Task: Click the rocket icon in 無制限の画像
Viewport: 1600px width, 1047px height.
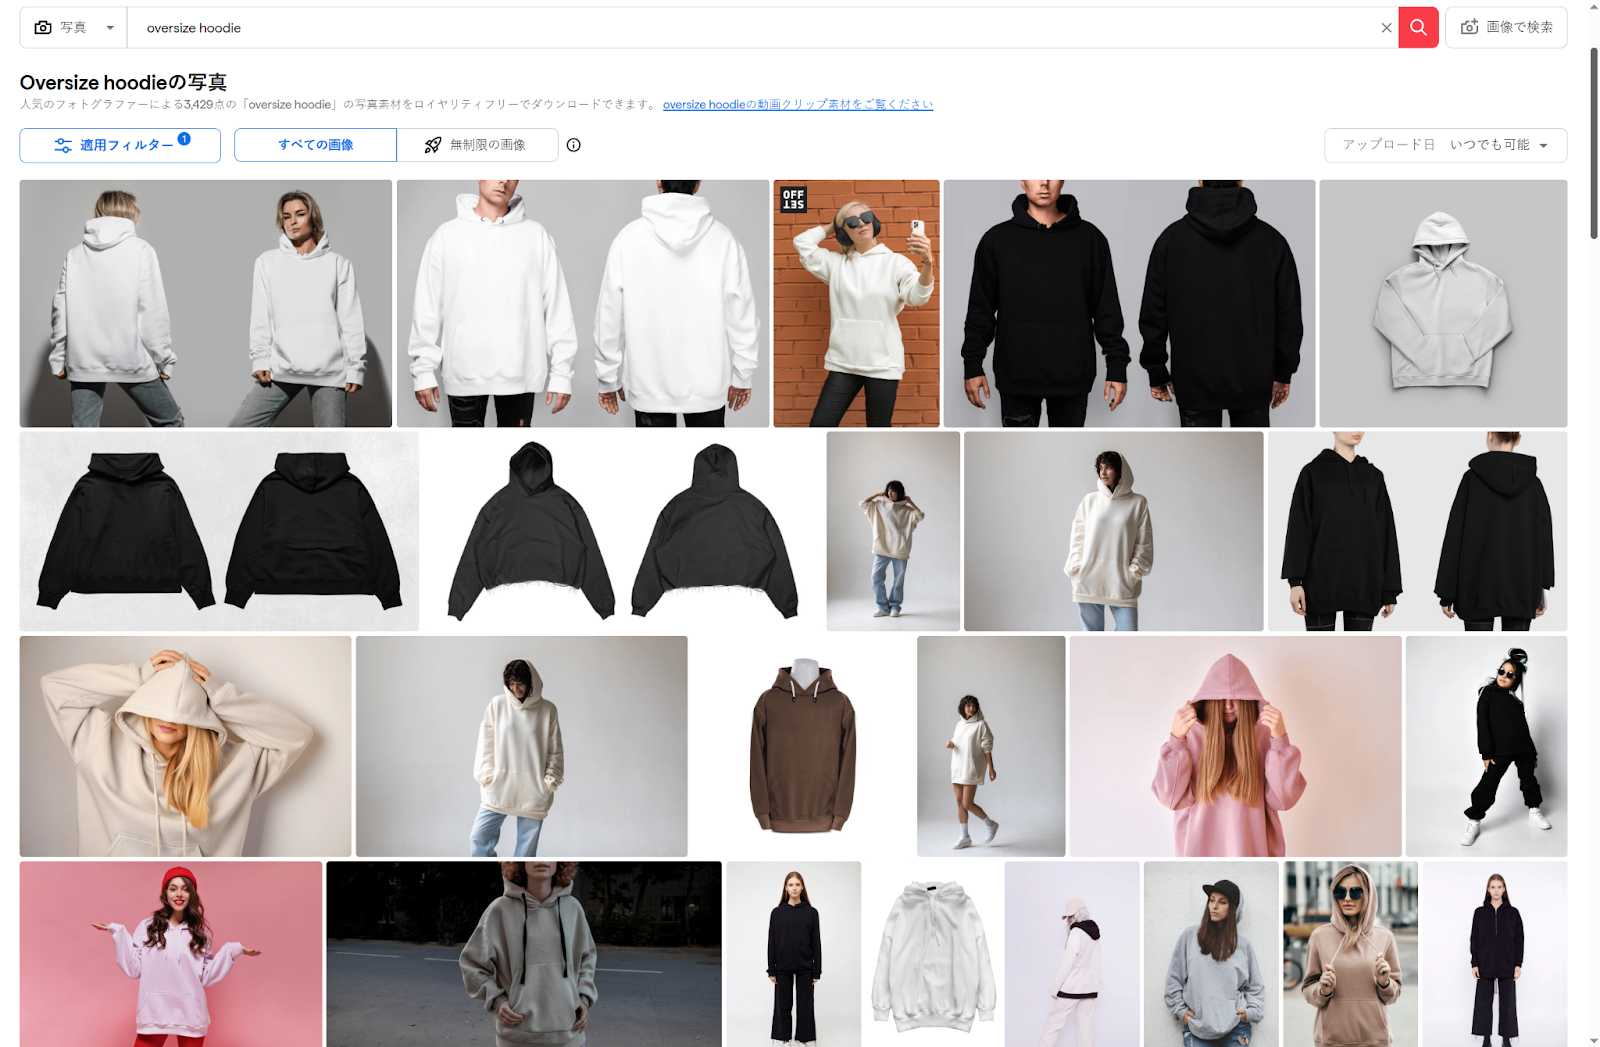Action: (x=432, y=145)
